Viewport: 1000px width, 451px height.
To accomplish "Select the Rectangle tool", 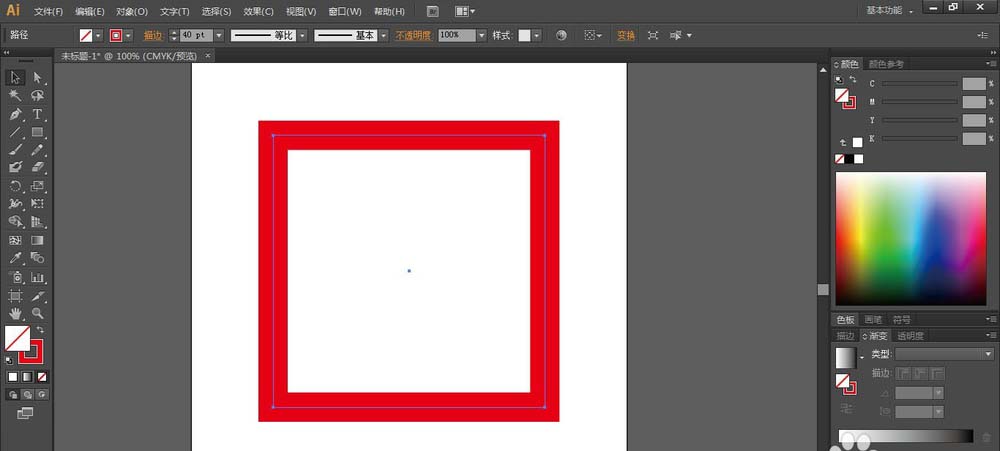I will click(37, 132).
